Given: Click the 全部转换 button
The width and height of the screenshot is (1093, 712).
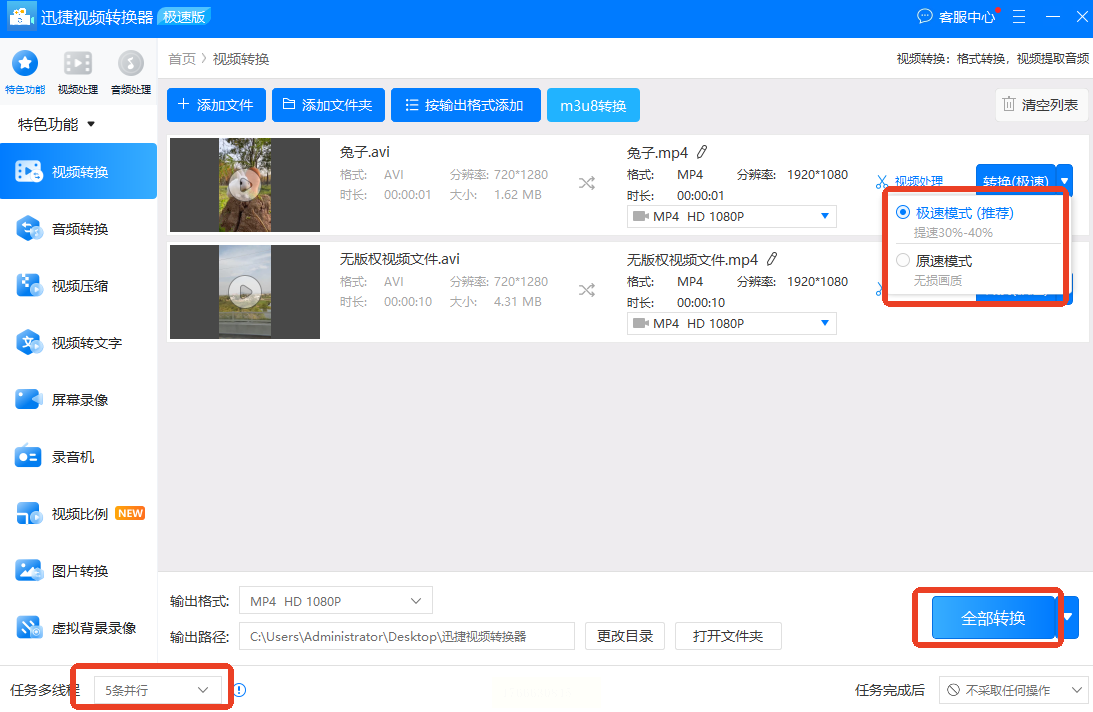Looking at the screenshot, I should point(993,618).
